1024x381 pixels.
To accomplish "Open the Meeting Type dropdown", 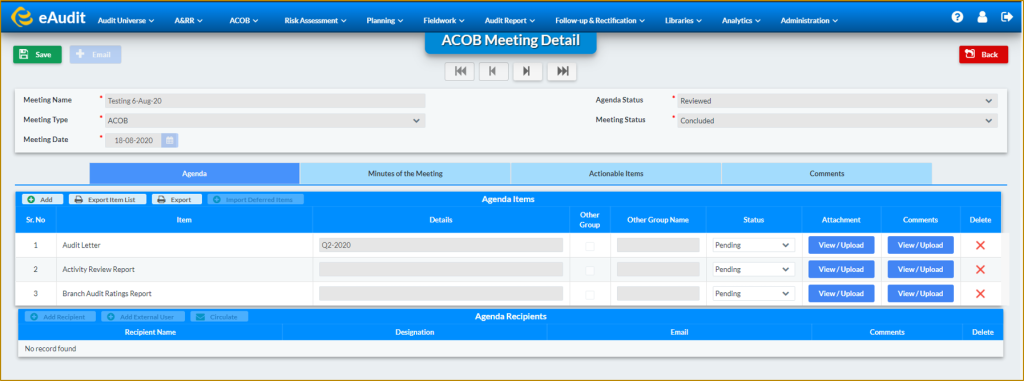I will point(264,120).
